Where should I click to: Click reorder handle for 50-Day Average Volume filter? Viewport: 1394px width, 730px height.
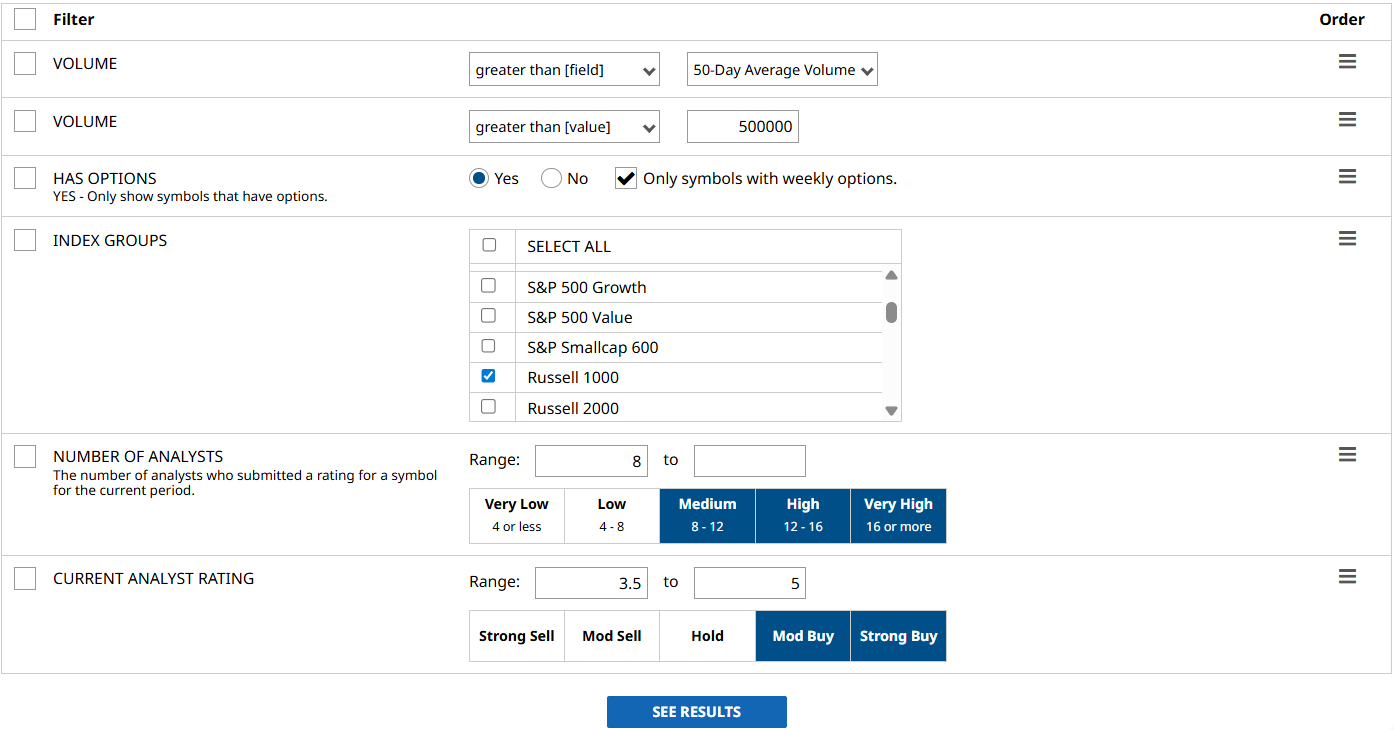[1347, 62]
